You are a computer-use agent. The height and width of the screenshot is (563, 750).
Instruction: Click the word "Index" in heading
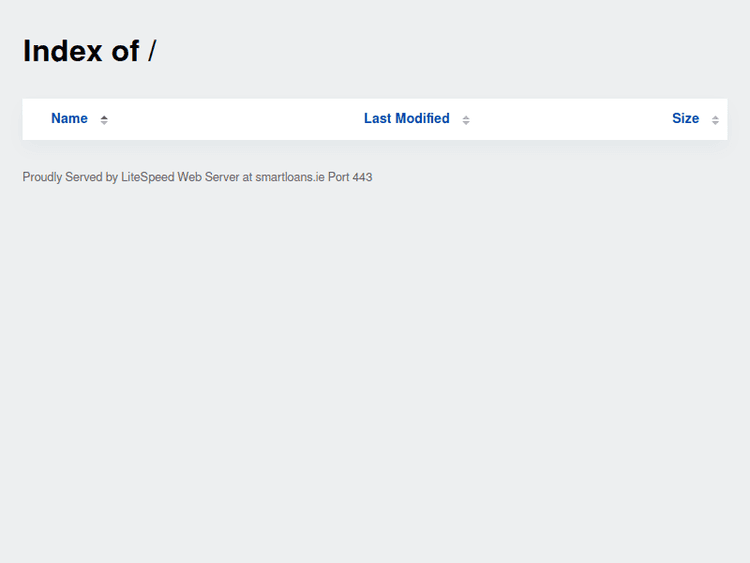63,51
